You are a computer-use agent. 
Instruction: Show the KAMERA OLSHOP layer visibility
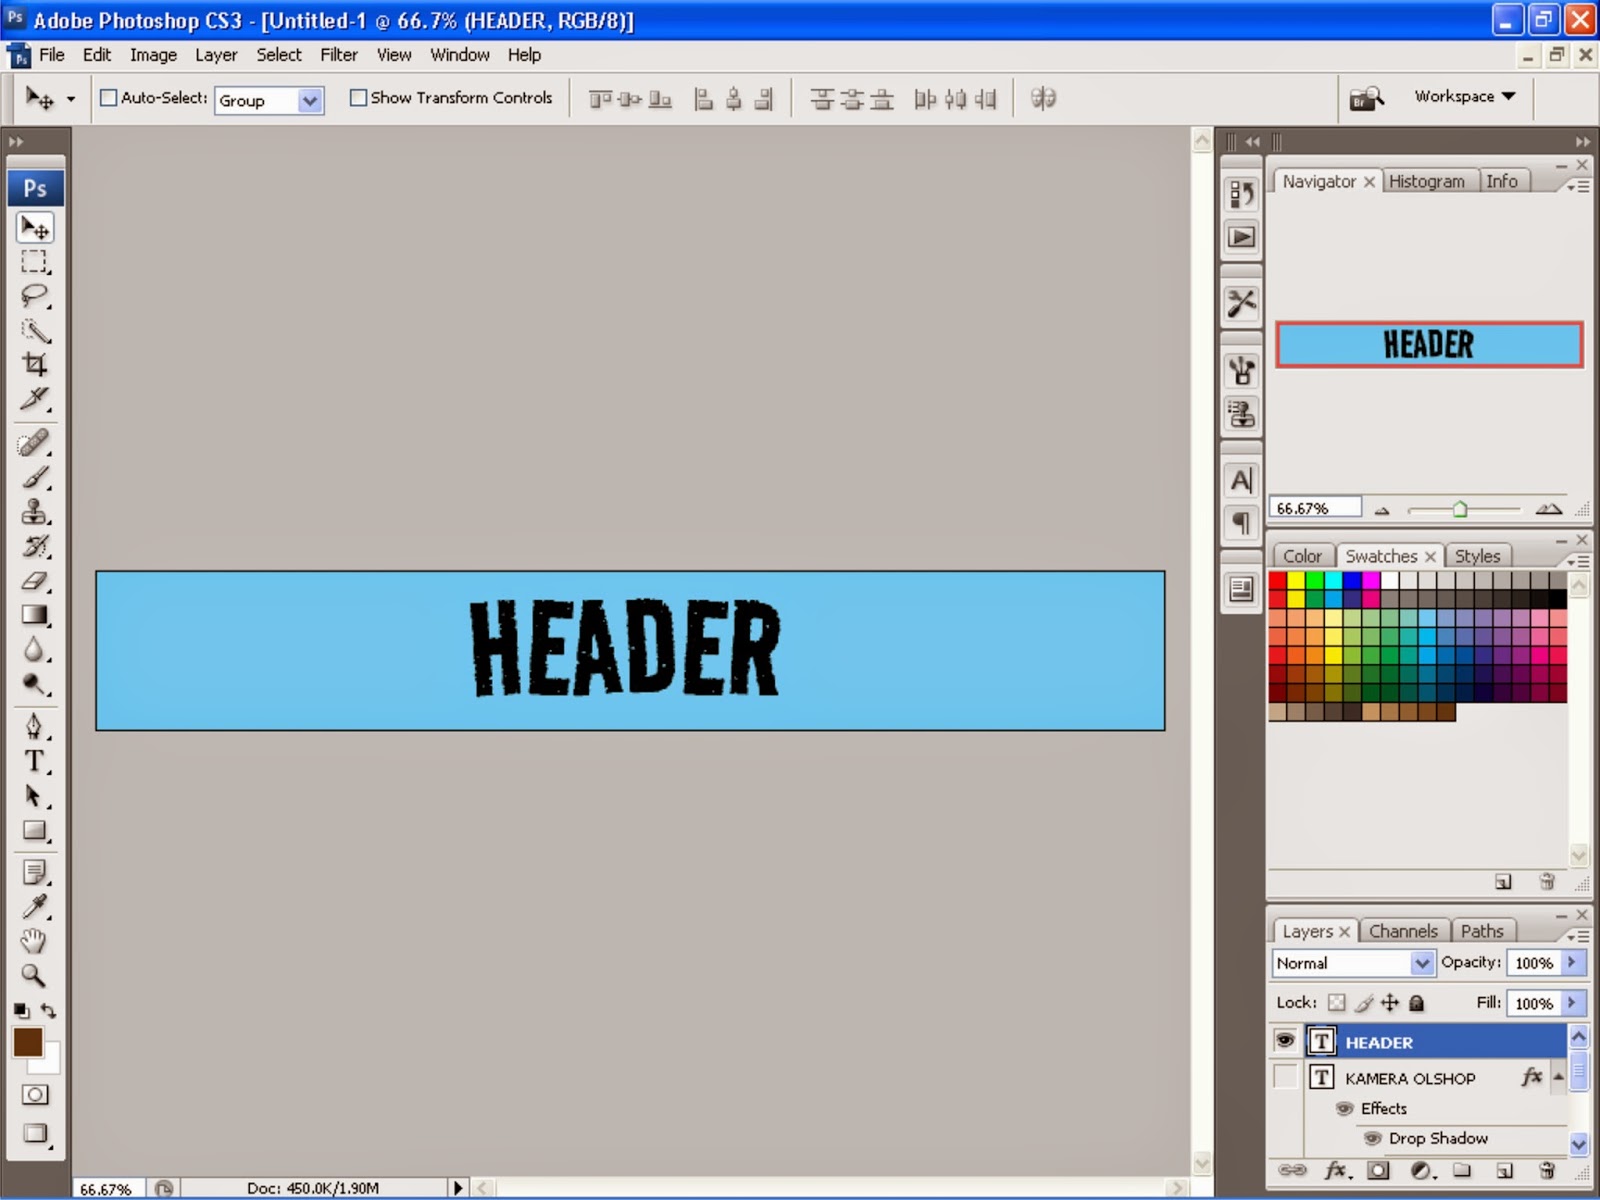click(x=1287, y=1078)
